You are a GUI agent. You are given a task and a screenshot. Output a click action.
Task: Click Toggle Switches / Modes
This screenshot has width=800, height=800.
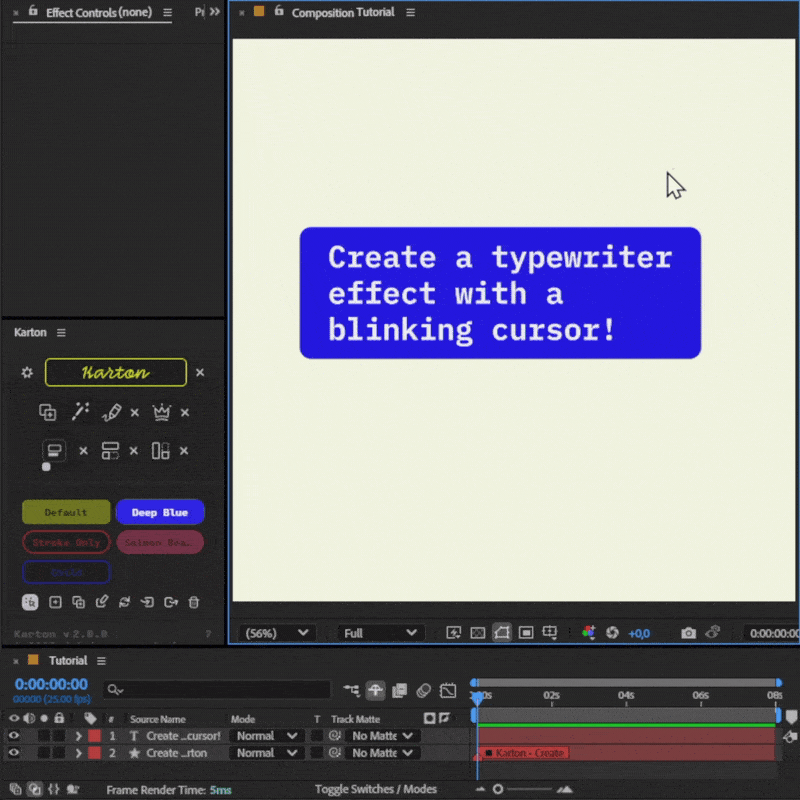click(x=376, y=788)
